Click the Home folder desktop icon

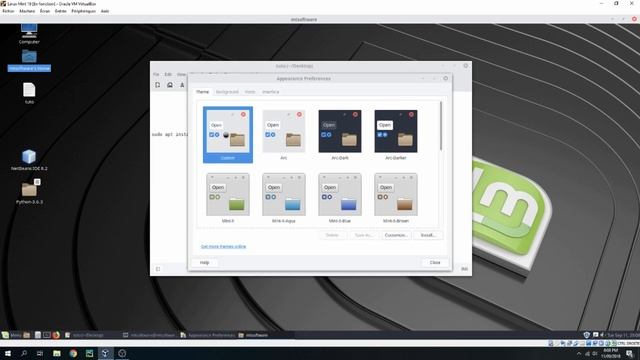point(29,60)
